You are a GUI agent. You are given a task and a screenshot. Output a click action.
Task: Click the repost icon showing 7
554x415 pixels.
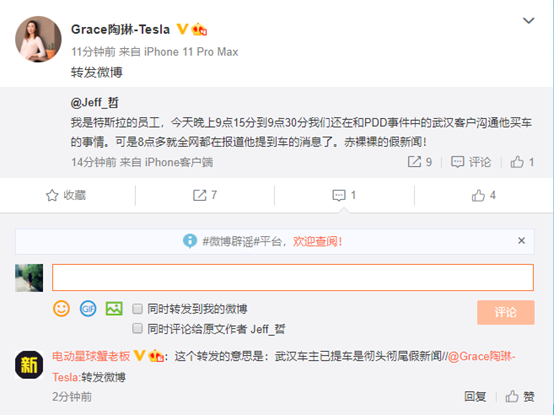(x=199, y=195)
